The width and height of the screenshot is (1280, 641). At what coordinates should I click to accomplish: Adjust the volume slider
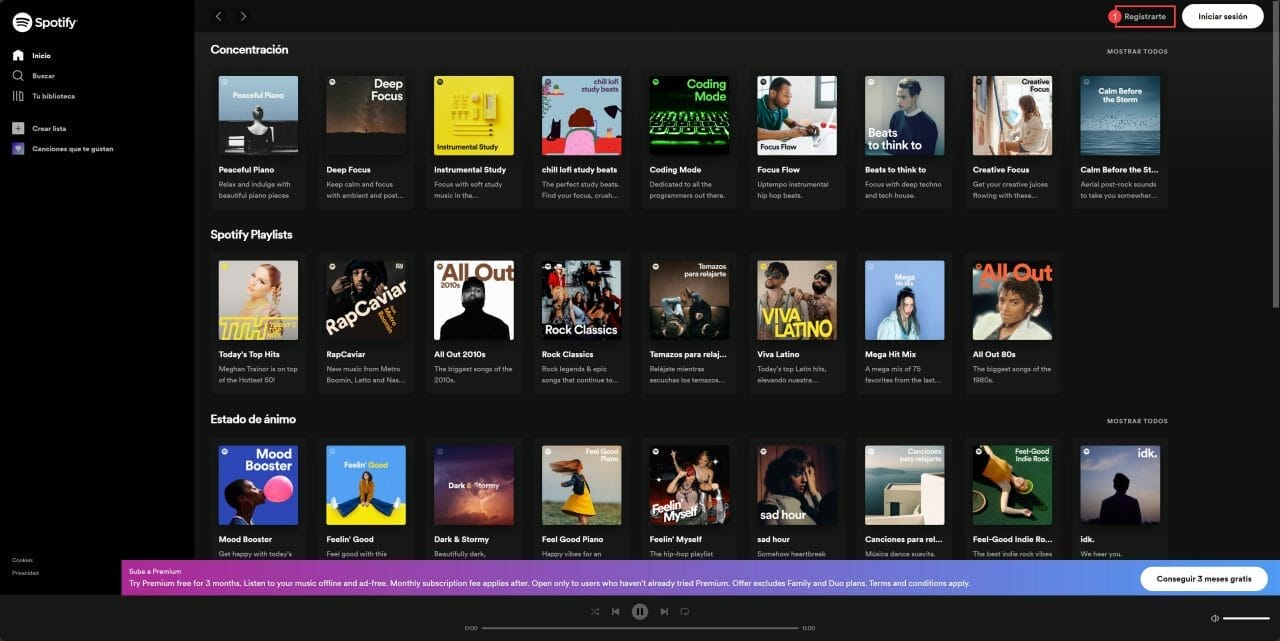point(1245,618)
